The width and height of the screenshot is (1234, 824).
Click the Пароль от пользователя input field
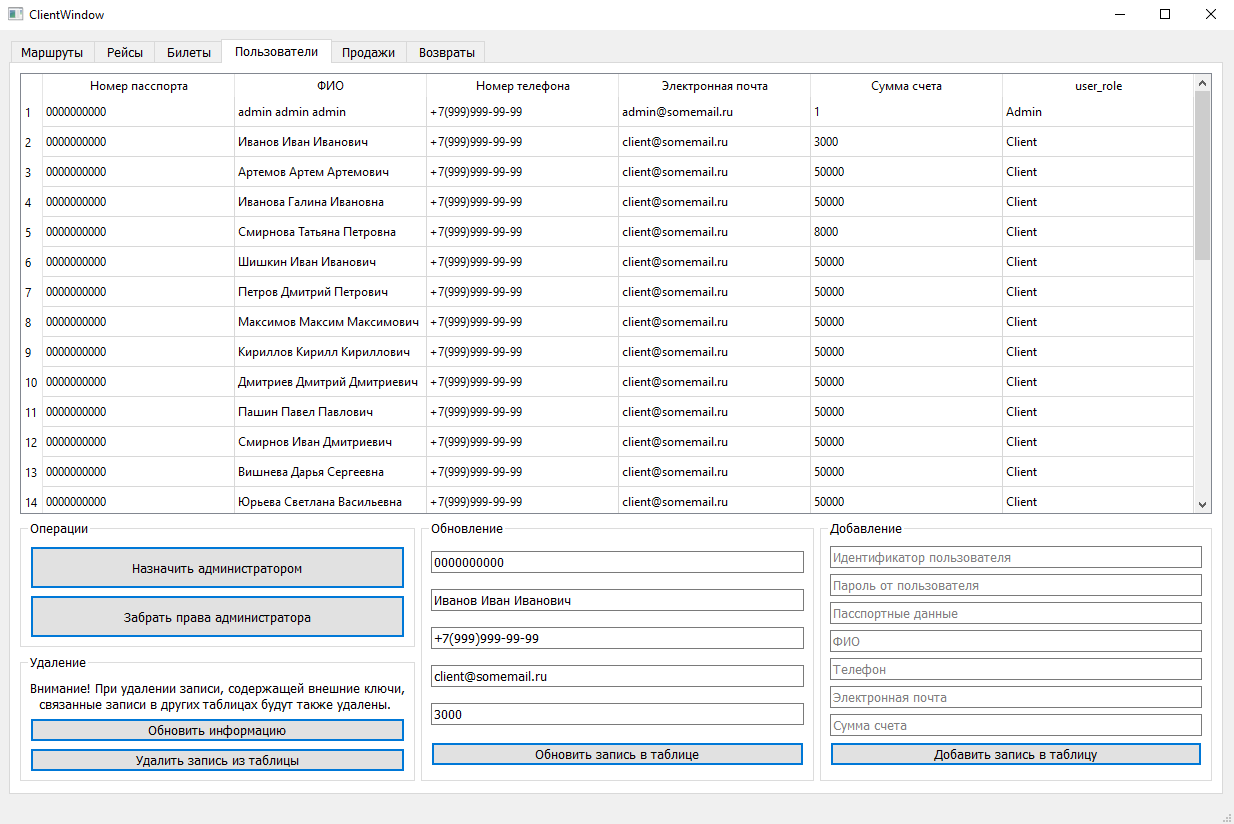1015,585
